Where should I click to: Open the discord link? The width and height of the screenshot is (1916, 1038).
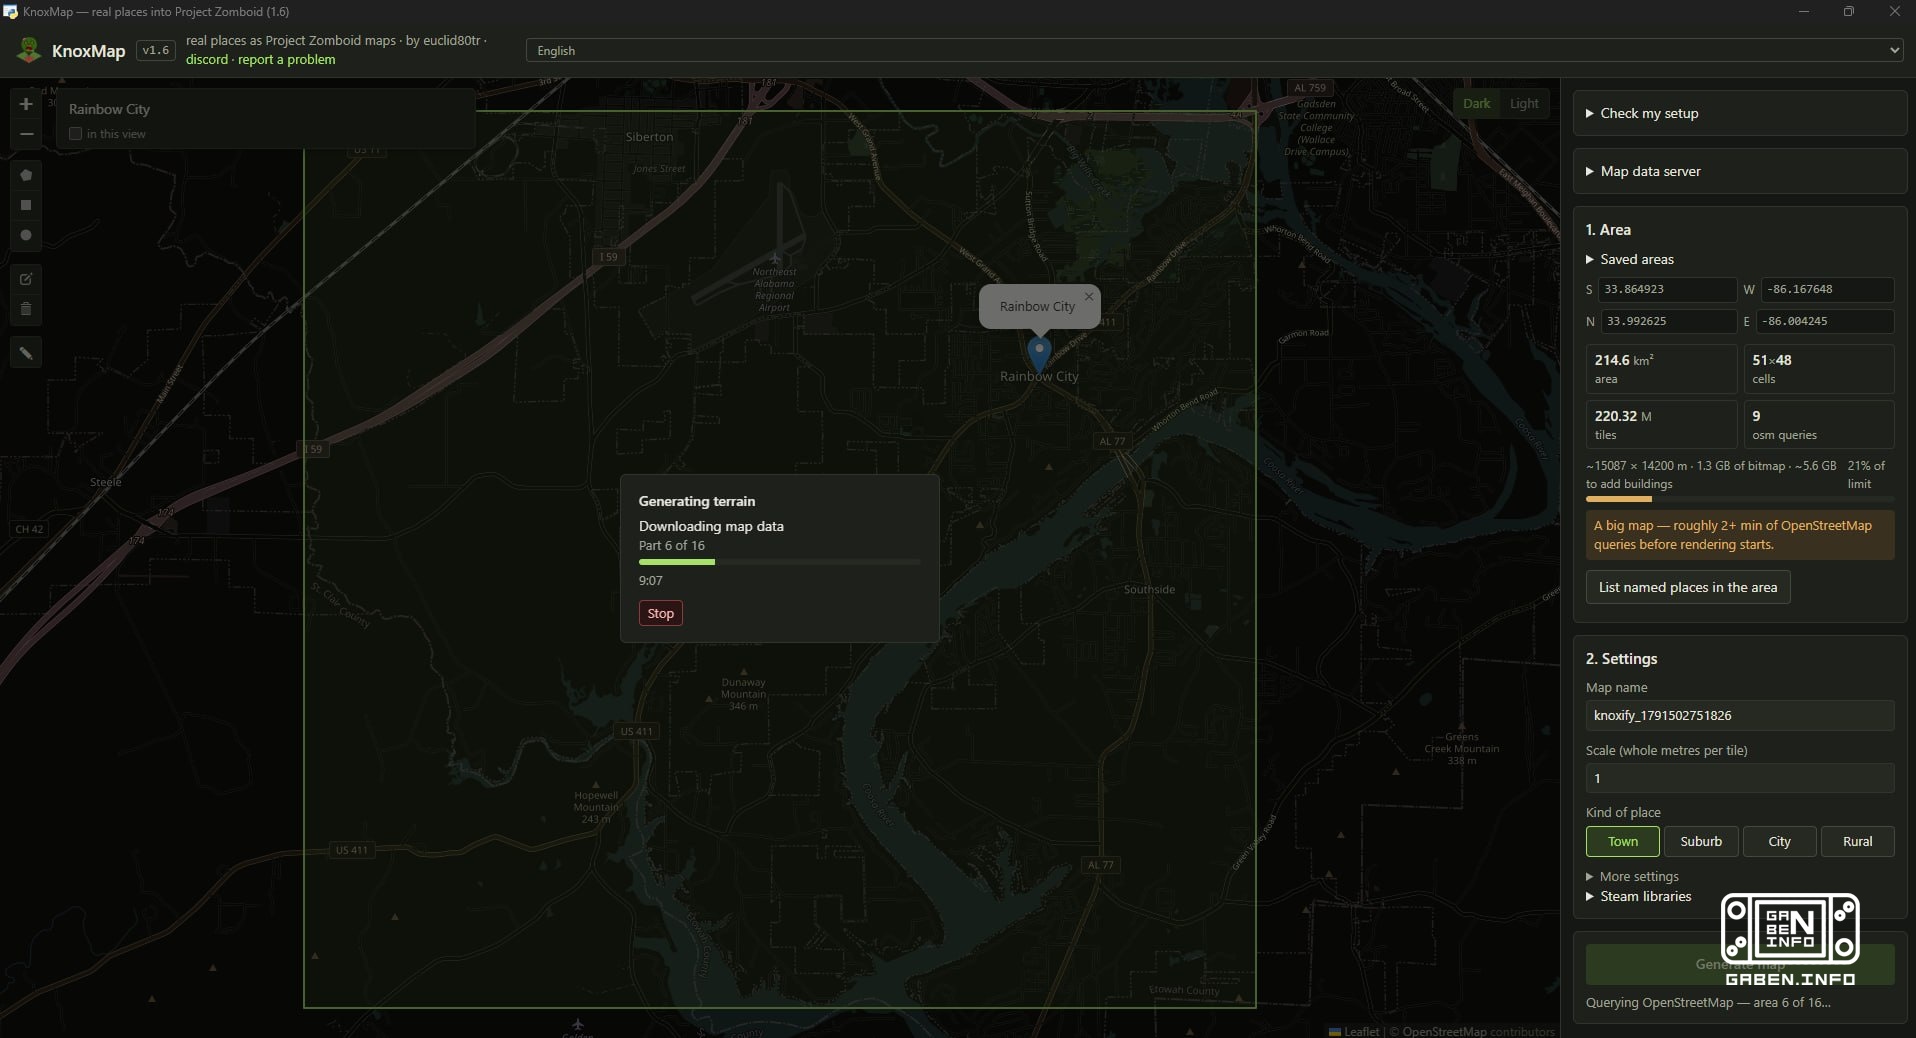pyautogui.click(x=207, y=59)
